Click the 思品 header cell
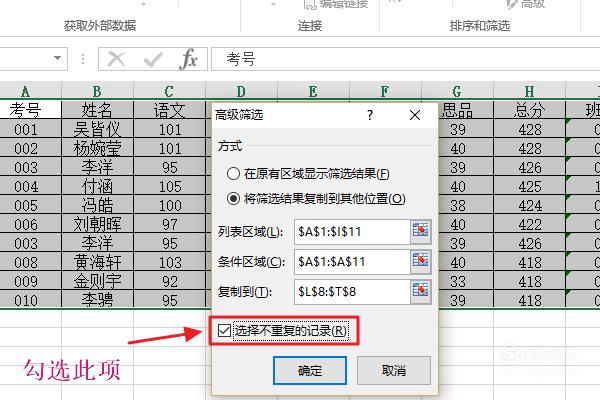This screenshot has width=600, height=400. coord(465,110)
